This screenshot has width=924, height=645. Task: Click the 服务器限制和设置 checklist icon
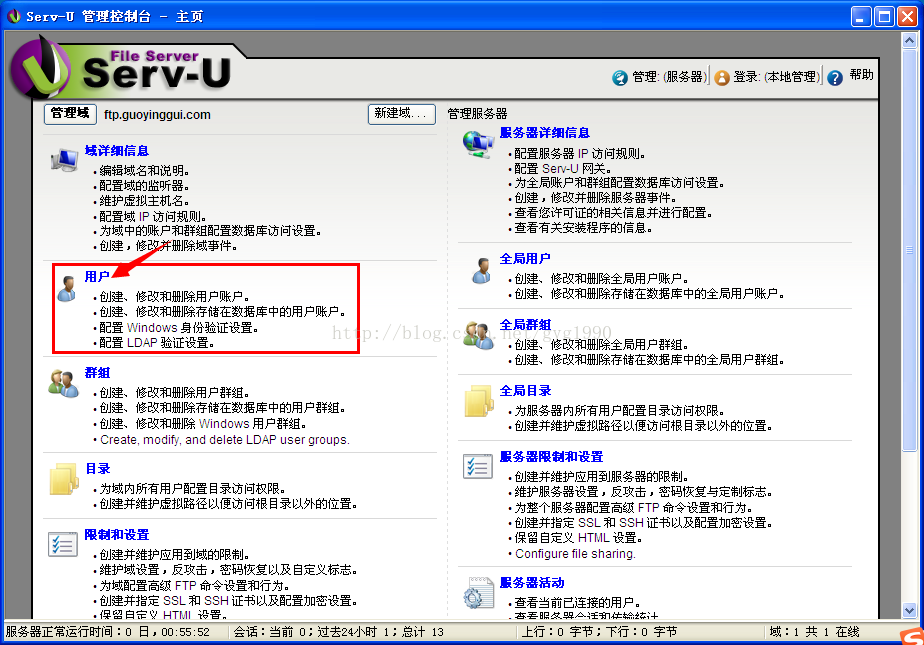click(478, 467)
